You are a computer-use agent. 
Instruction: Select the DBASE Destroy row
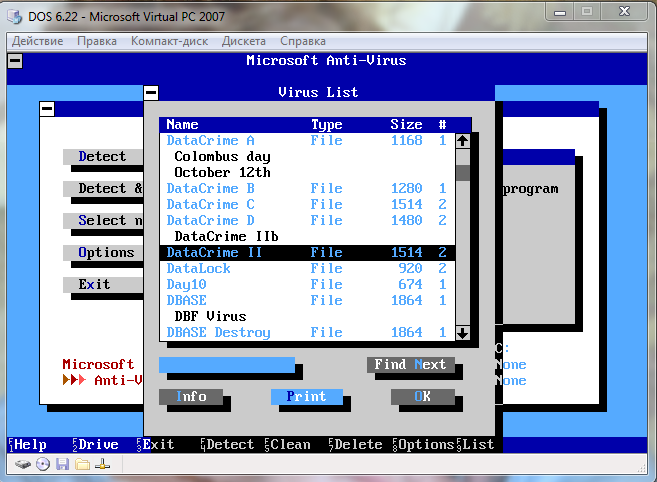307,333
